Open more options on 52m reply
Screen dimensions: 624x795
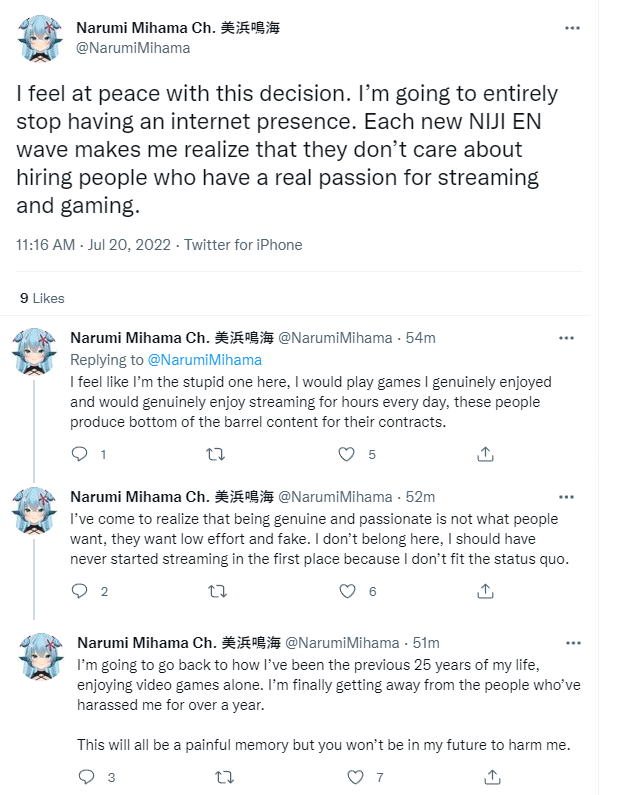566,496
